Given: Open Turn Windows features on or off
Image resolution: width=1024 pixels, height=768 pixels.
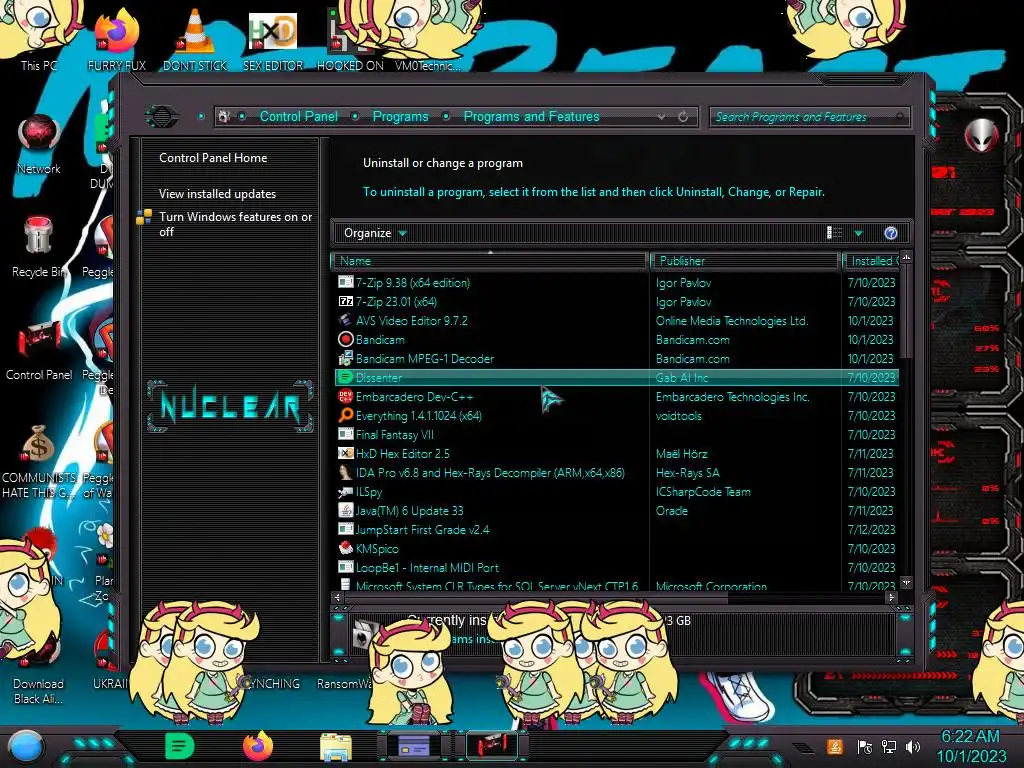Looking at the screenshot, I should click(236, 224).
